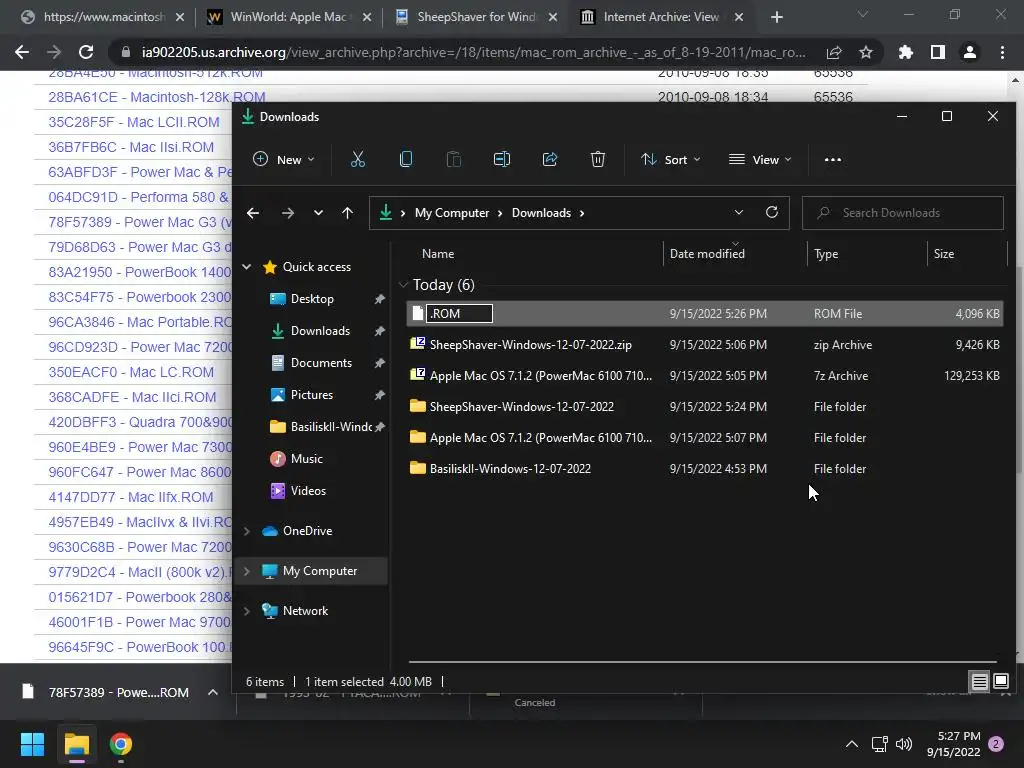
Task: Open Mac IIci.ROM link
Action: tap(132, 397)
